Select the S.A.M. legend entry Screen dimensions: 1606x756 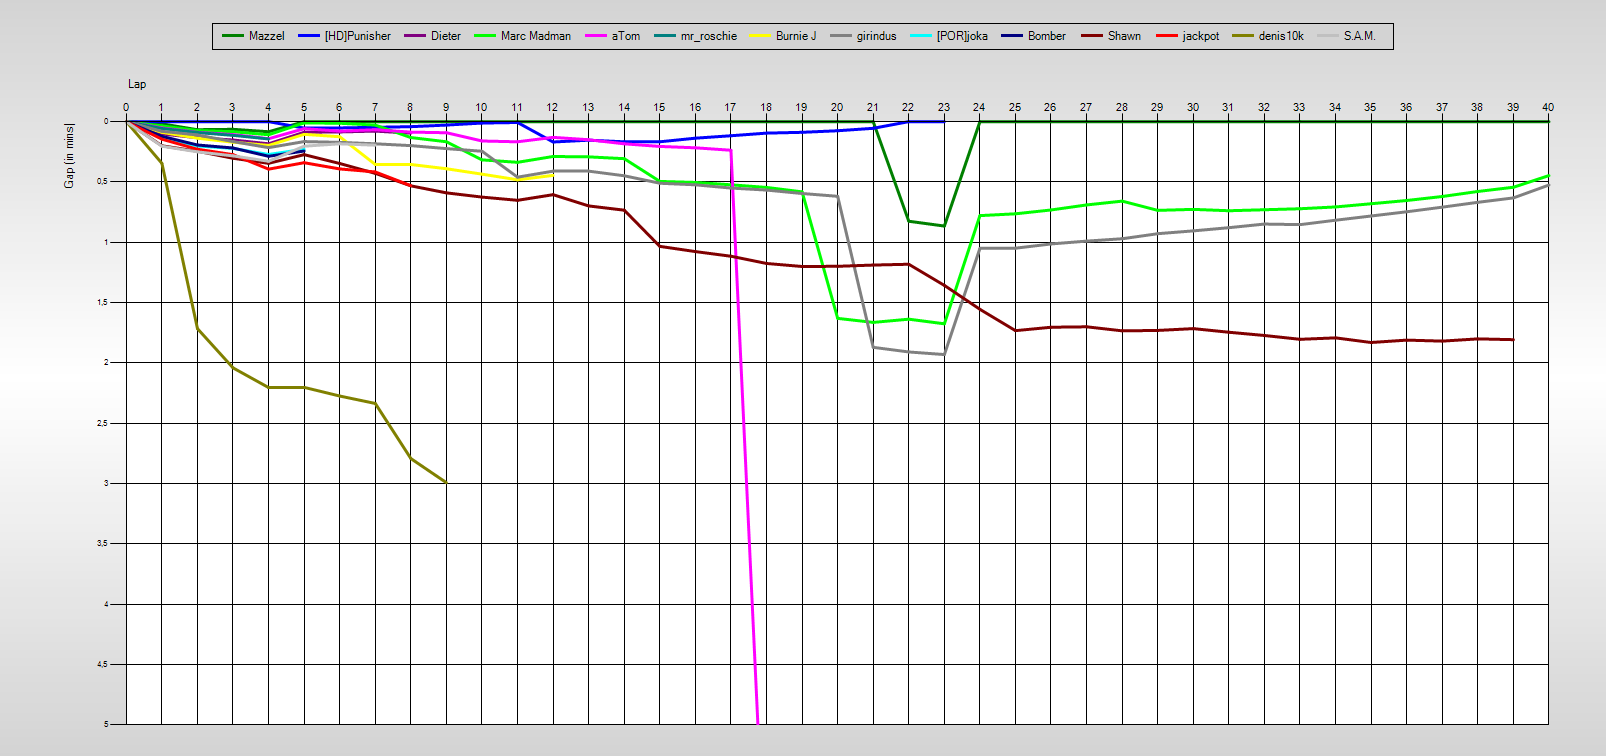tap(1347, 36)
